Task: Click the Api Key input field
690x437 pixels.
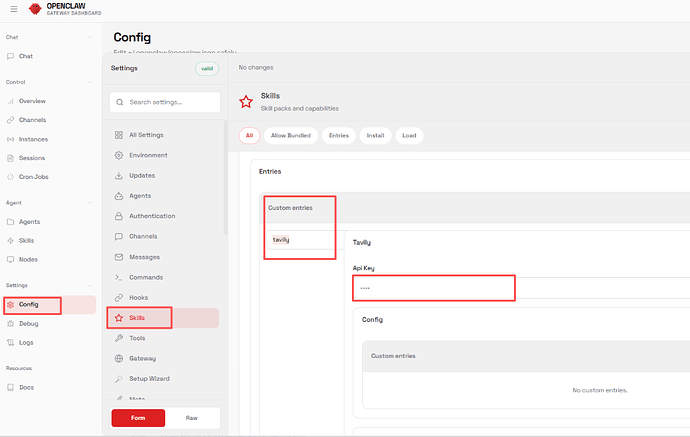Action: [x=521, y=288]
